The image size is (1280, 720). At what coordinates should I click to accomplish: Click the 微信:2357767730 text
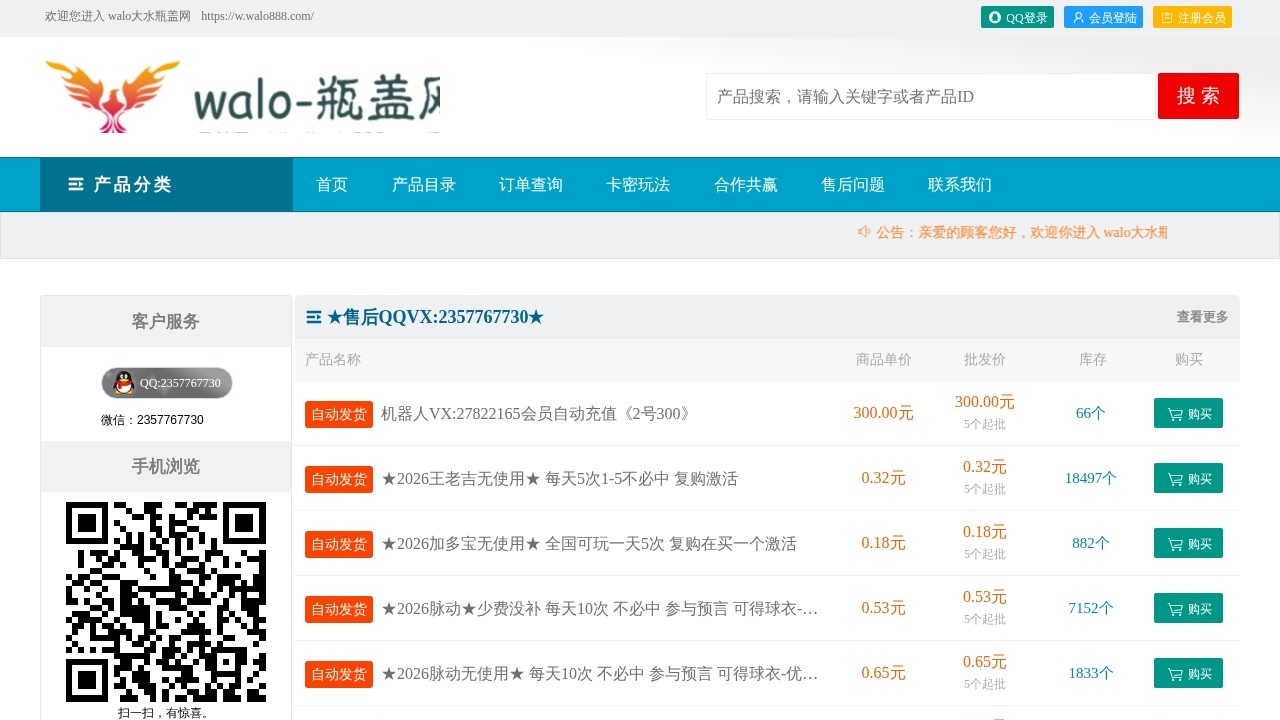pyautogui.click(x=152, y=420)
